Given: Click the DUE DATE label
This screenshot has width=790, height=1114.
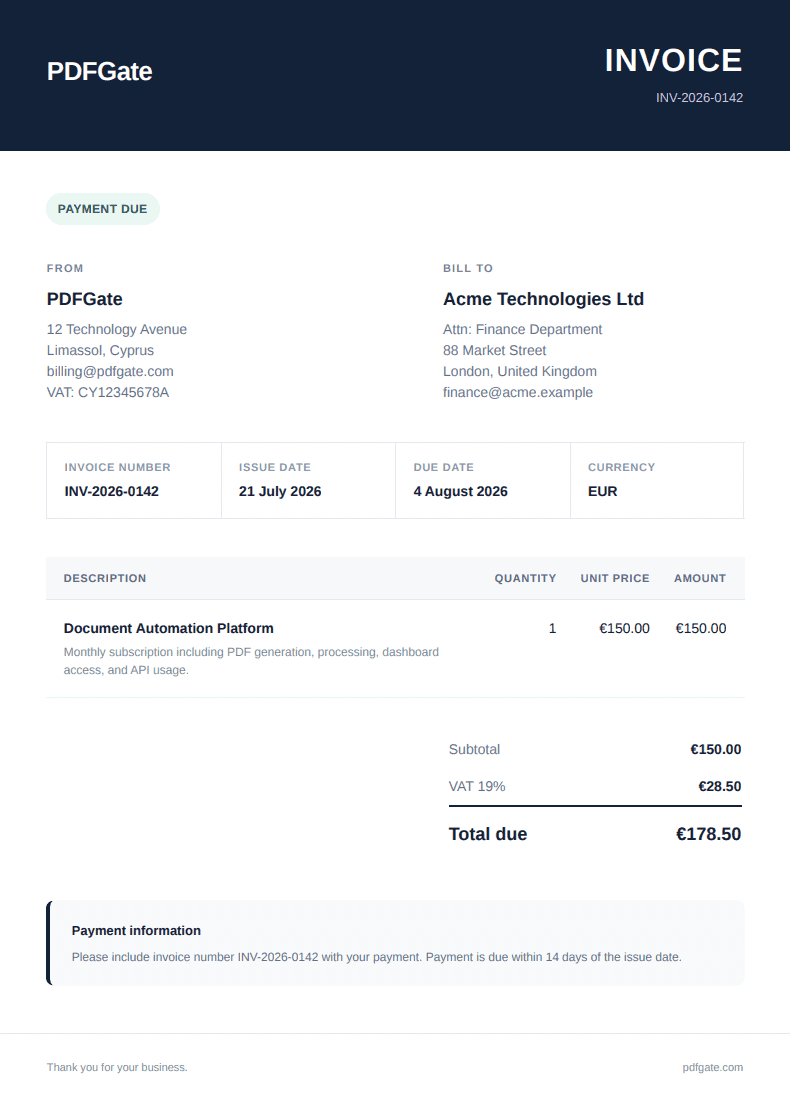Looking at the screenshot, I should tap(443, 467).
